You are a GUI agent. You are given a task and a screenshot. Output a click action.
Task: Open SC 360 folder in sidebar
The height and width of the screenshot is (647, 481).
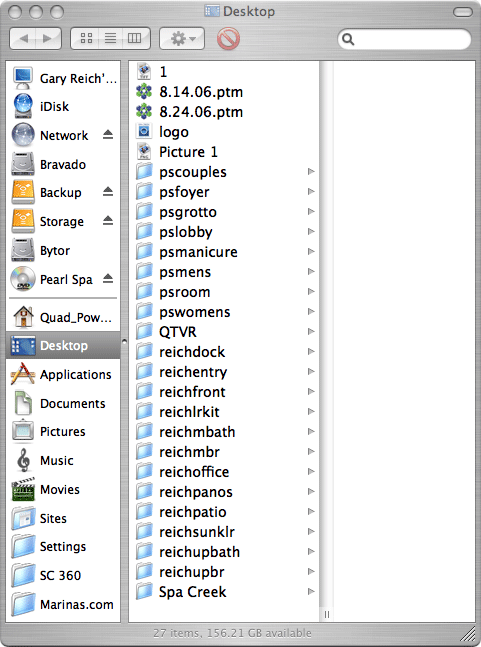pyautogui.click(x=64, y=576)
